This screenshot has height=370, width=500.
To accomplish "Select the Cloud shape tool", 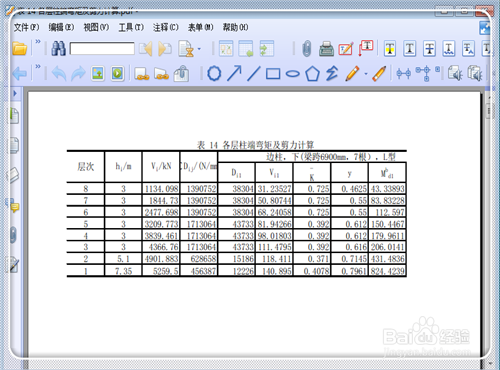I will coord(214,73).
